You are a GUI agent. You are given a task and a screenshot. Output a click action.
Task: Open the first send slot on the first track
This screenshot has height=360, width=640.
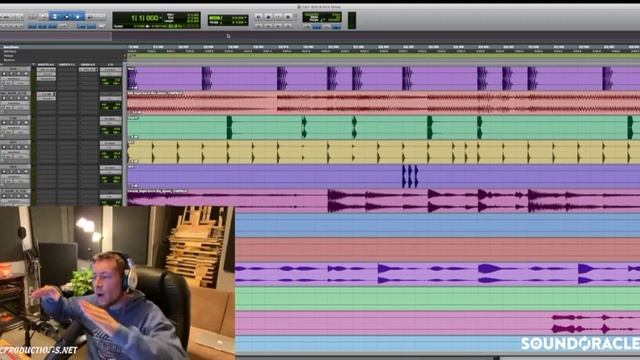coord(88,69)
